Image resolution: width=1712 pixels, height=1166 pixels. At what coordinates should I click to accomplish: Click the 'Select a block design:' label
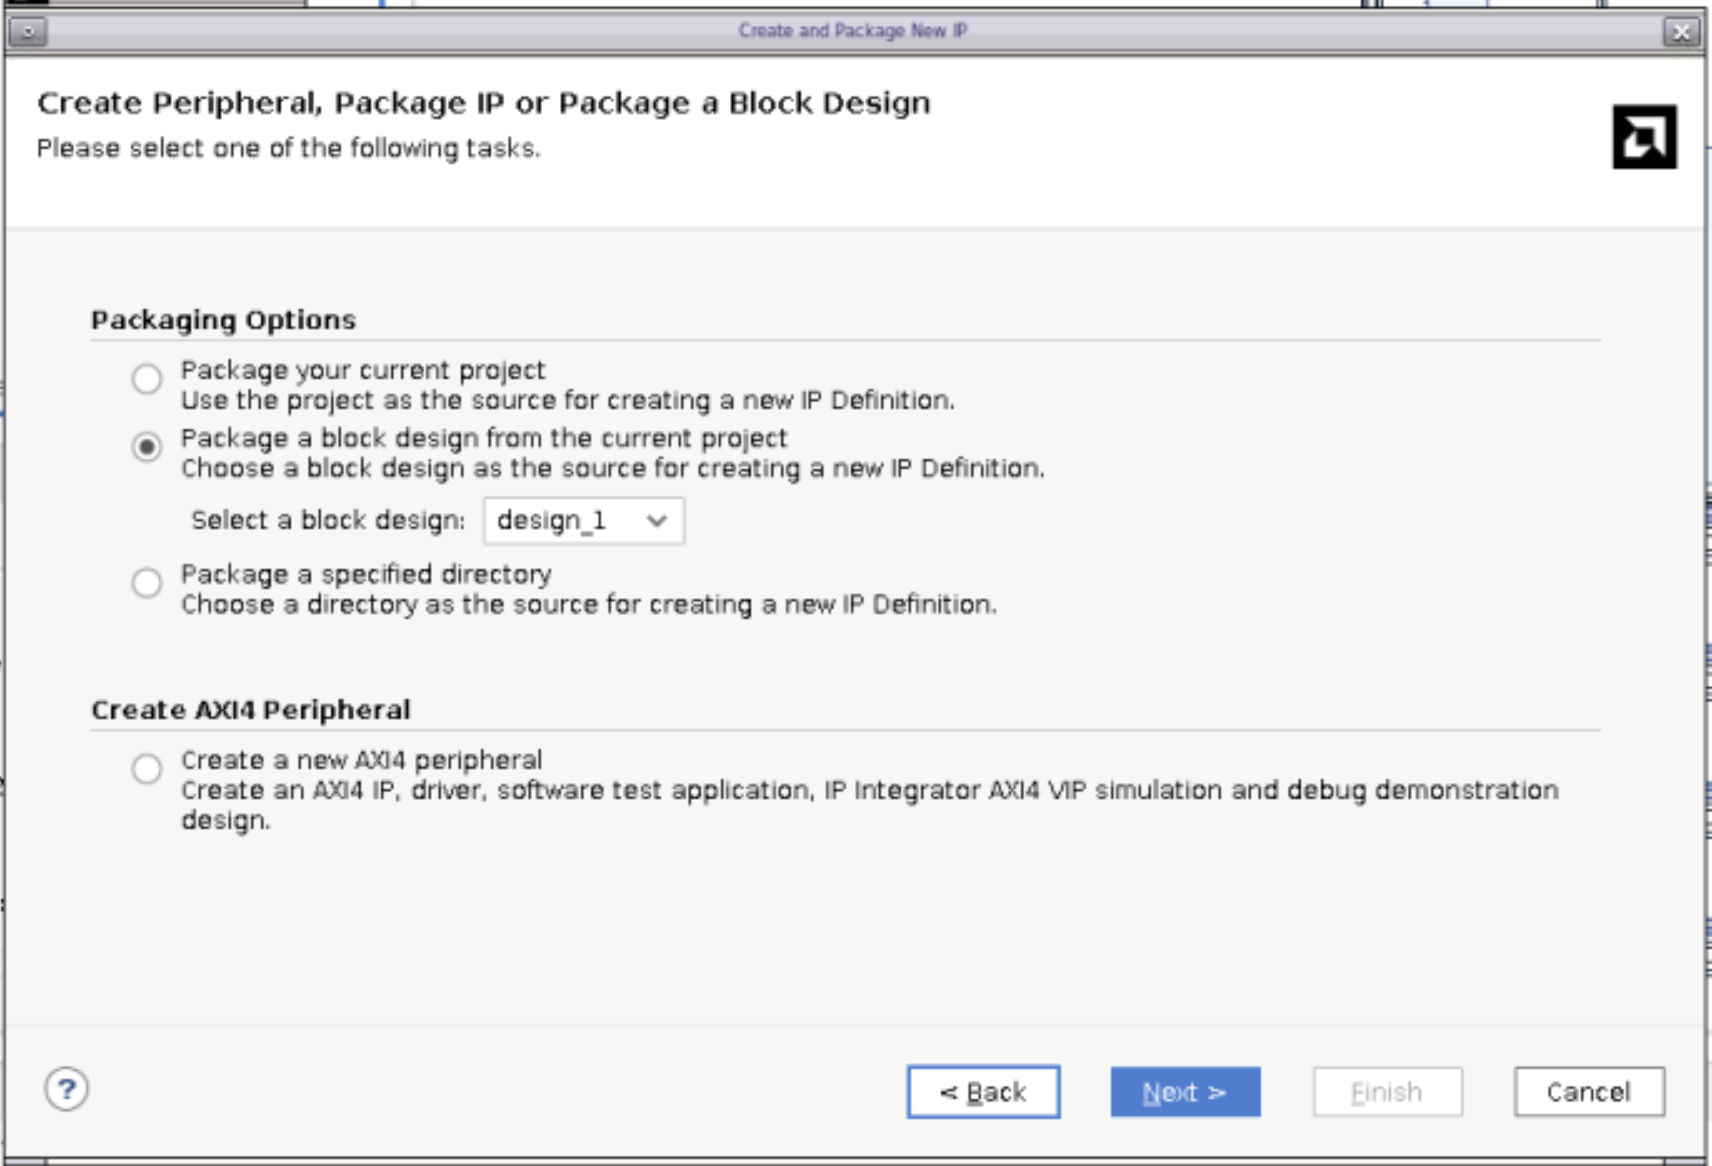tap(328, 521)
